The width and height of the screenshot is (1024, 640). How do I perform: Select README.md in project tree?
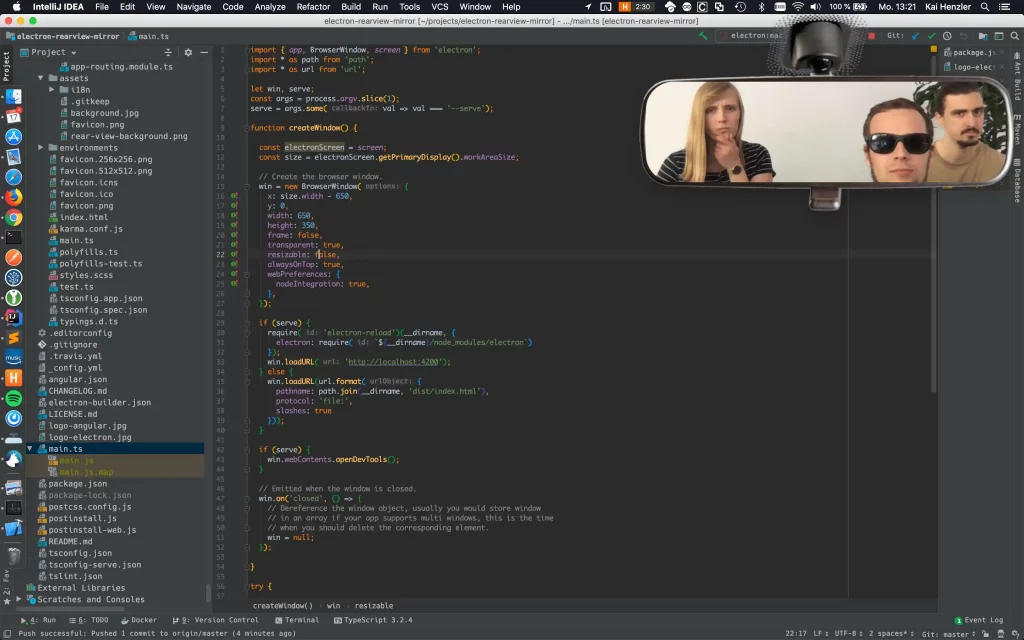[x=70, y=542]
